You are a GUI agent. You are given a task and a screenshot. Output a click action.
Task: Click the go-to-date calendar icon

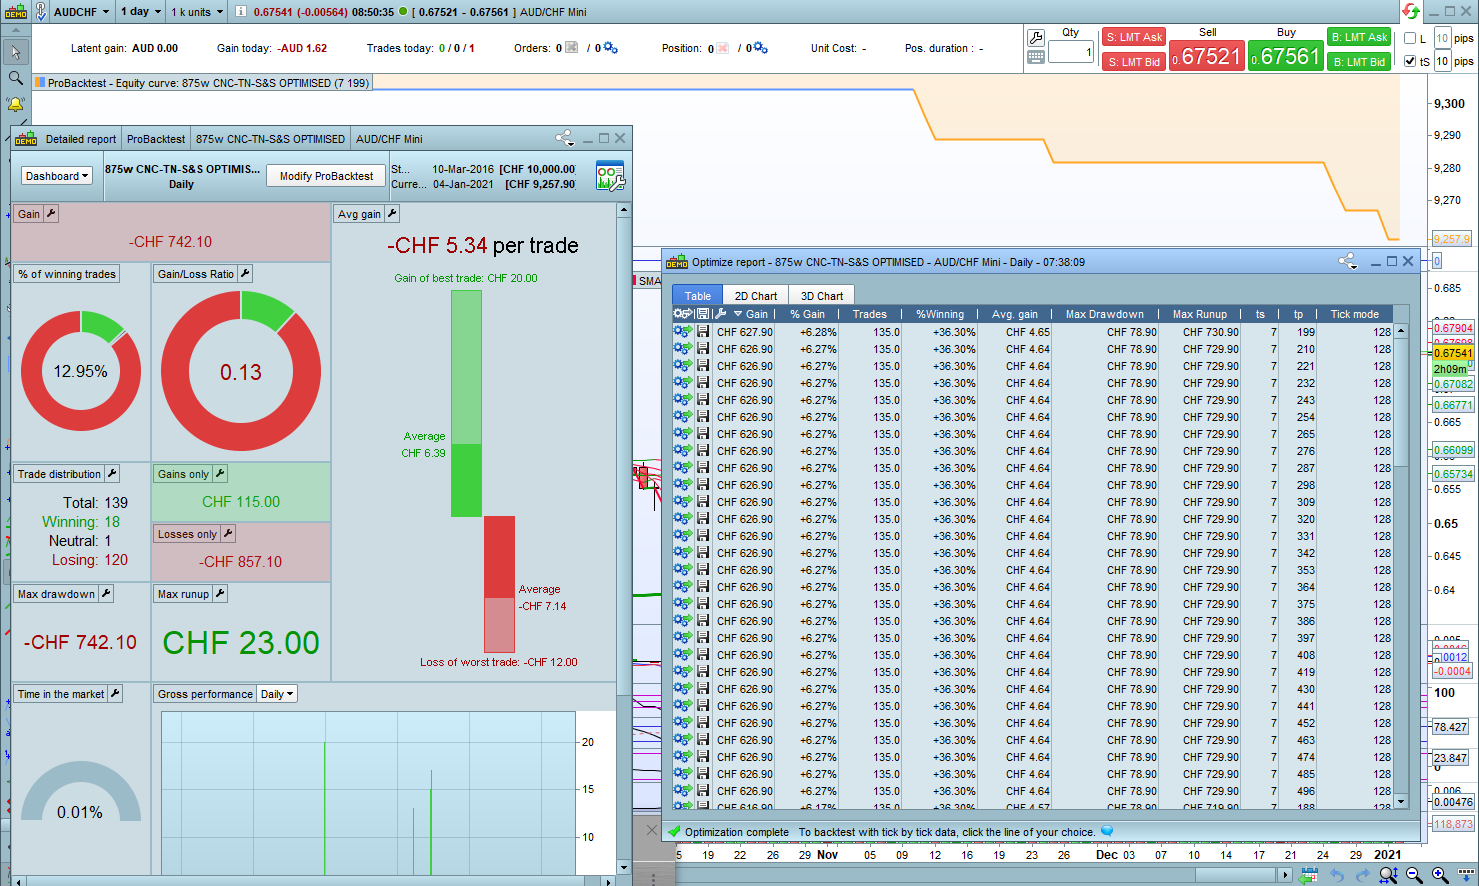(x=1308, y=875)
